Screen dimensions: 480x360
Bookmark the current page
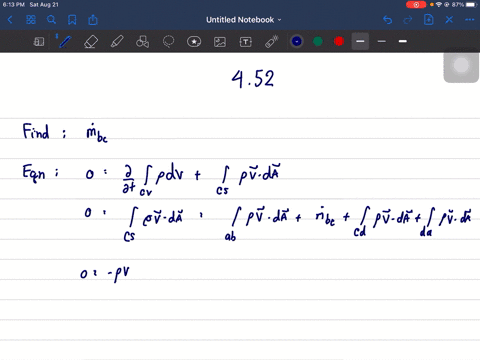[x=72, y=20]
